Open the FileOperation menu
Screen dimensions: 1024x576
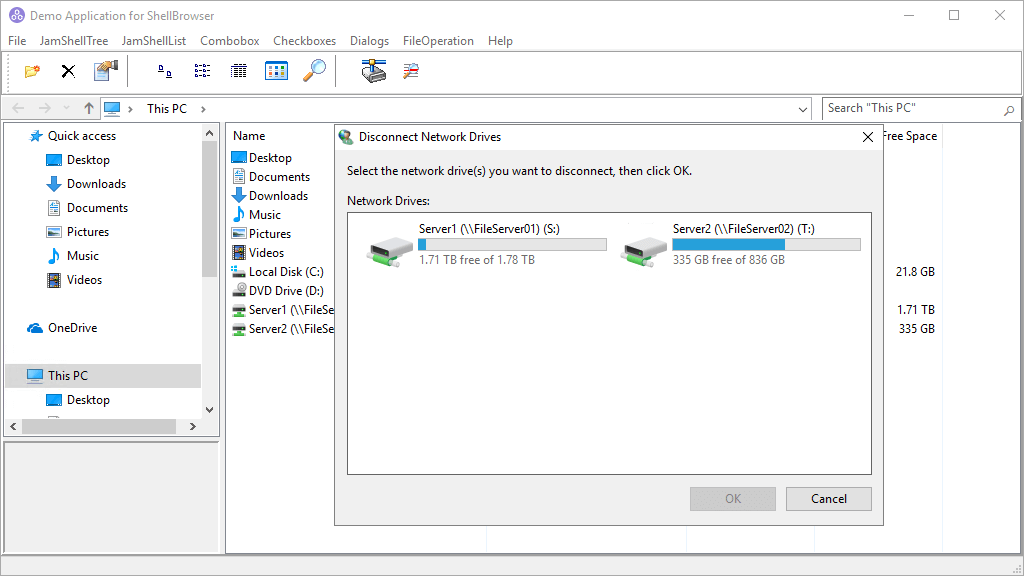437,41
